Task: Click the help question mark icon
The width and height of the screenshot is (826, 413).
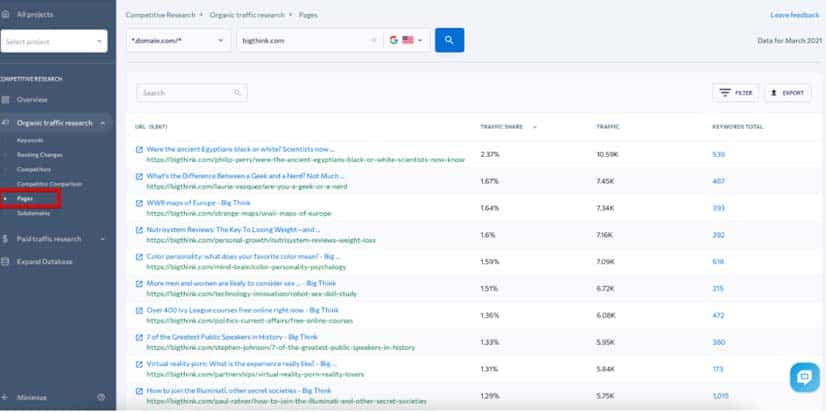Action: tap(101, 397)
